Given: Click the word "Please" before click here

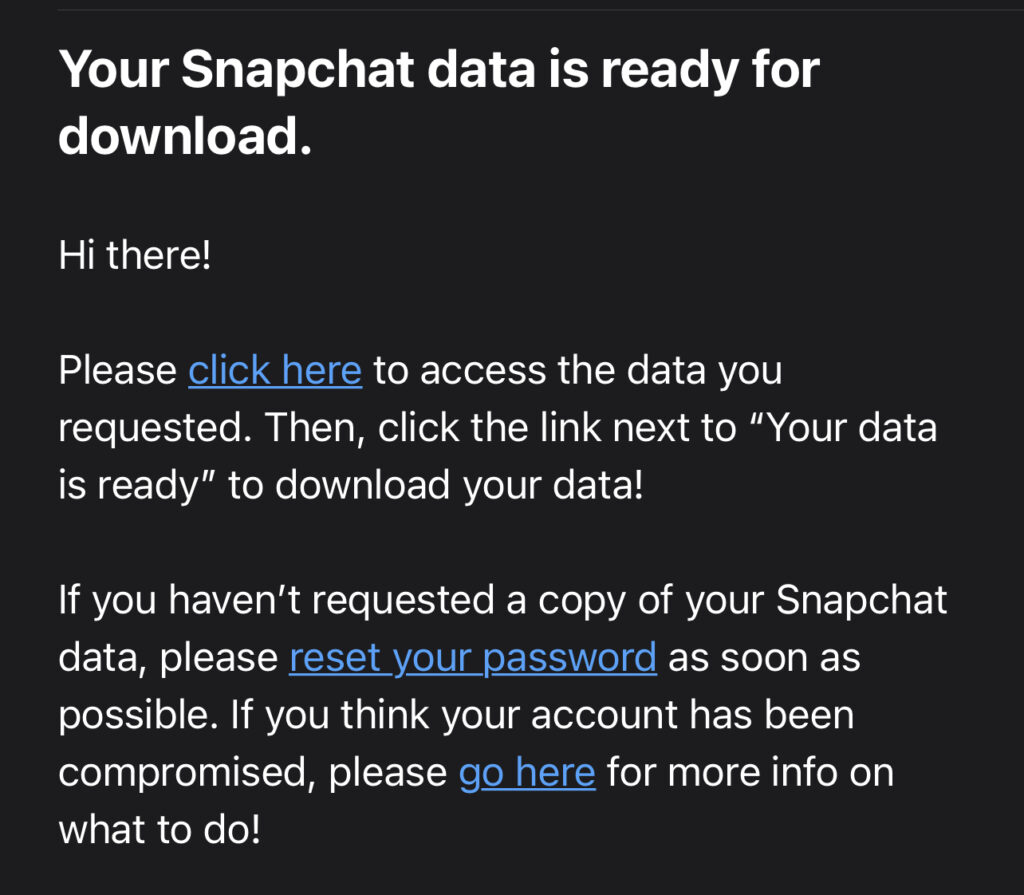Looking at the screenshot, I should [118, 371].
